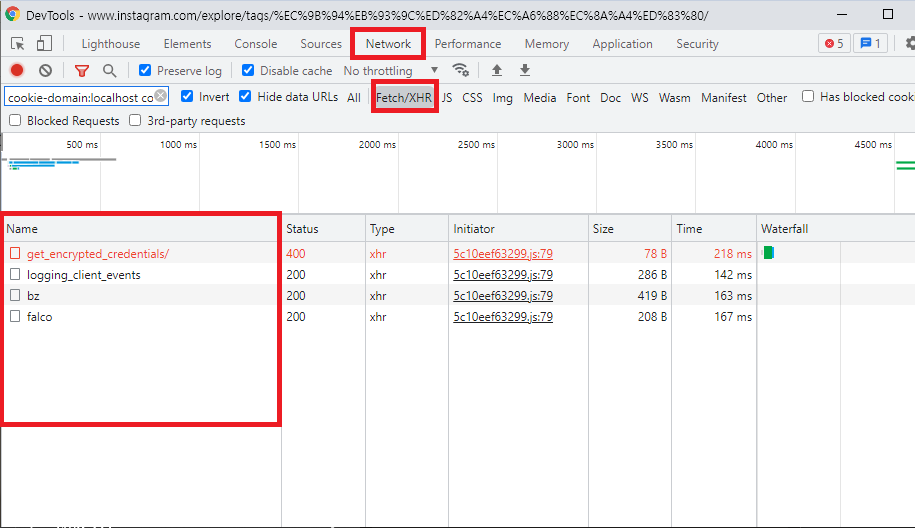915x528 pixels.
Task: Select get_encrypted_credentials row checkbox icon
Action: click(15, 253)
